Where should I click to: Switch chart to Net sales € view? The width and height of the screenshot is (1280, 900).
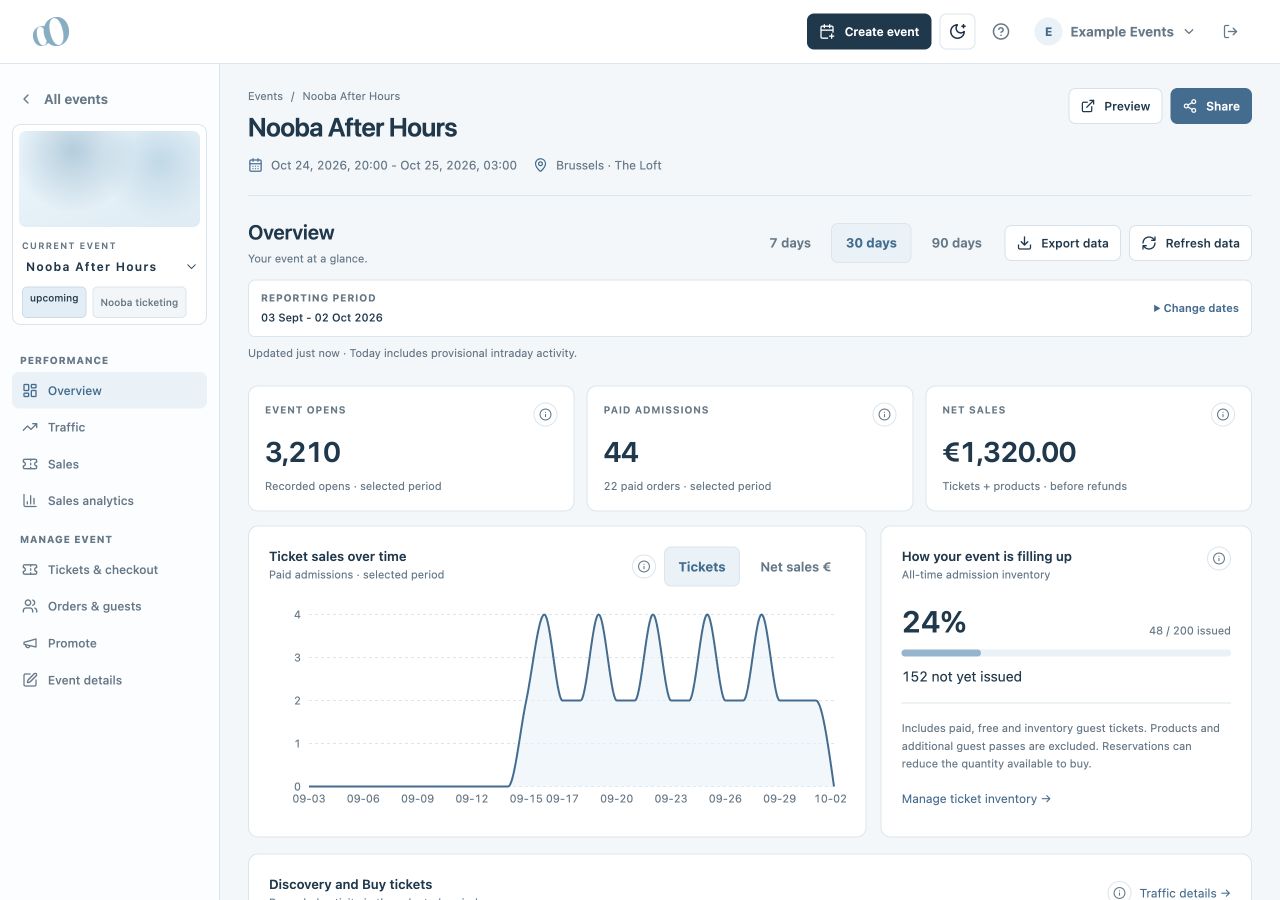click(x=796, y=567)
